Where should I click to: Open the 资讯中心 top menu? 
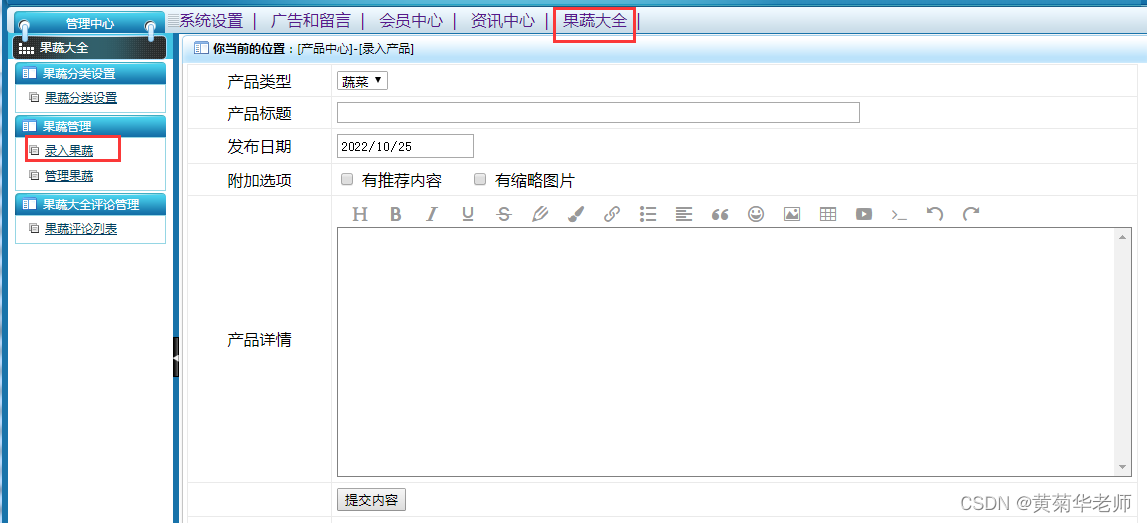click(503, 20)
